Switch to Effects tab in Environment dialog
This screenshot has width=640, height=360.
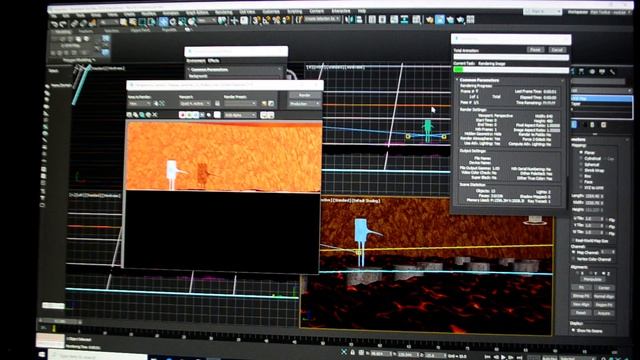[213, 61]
